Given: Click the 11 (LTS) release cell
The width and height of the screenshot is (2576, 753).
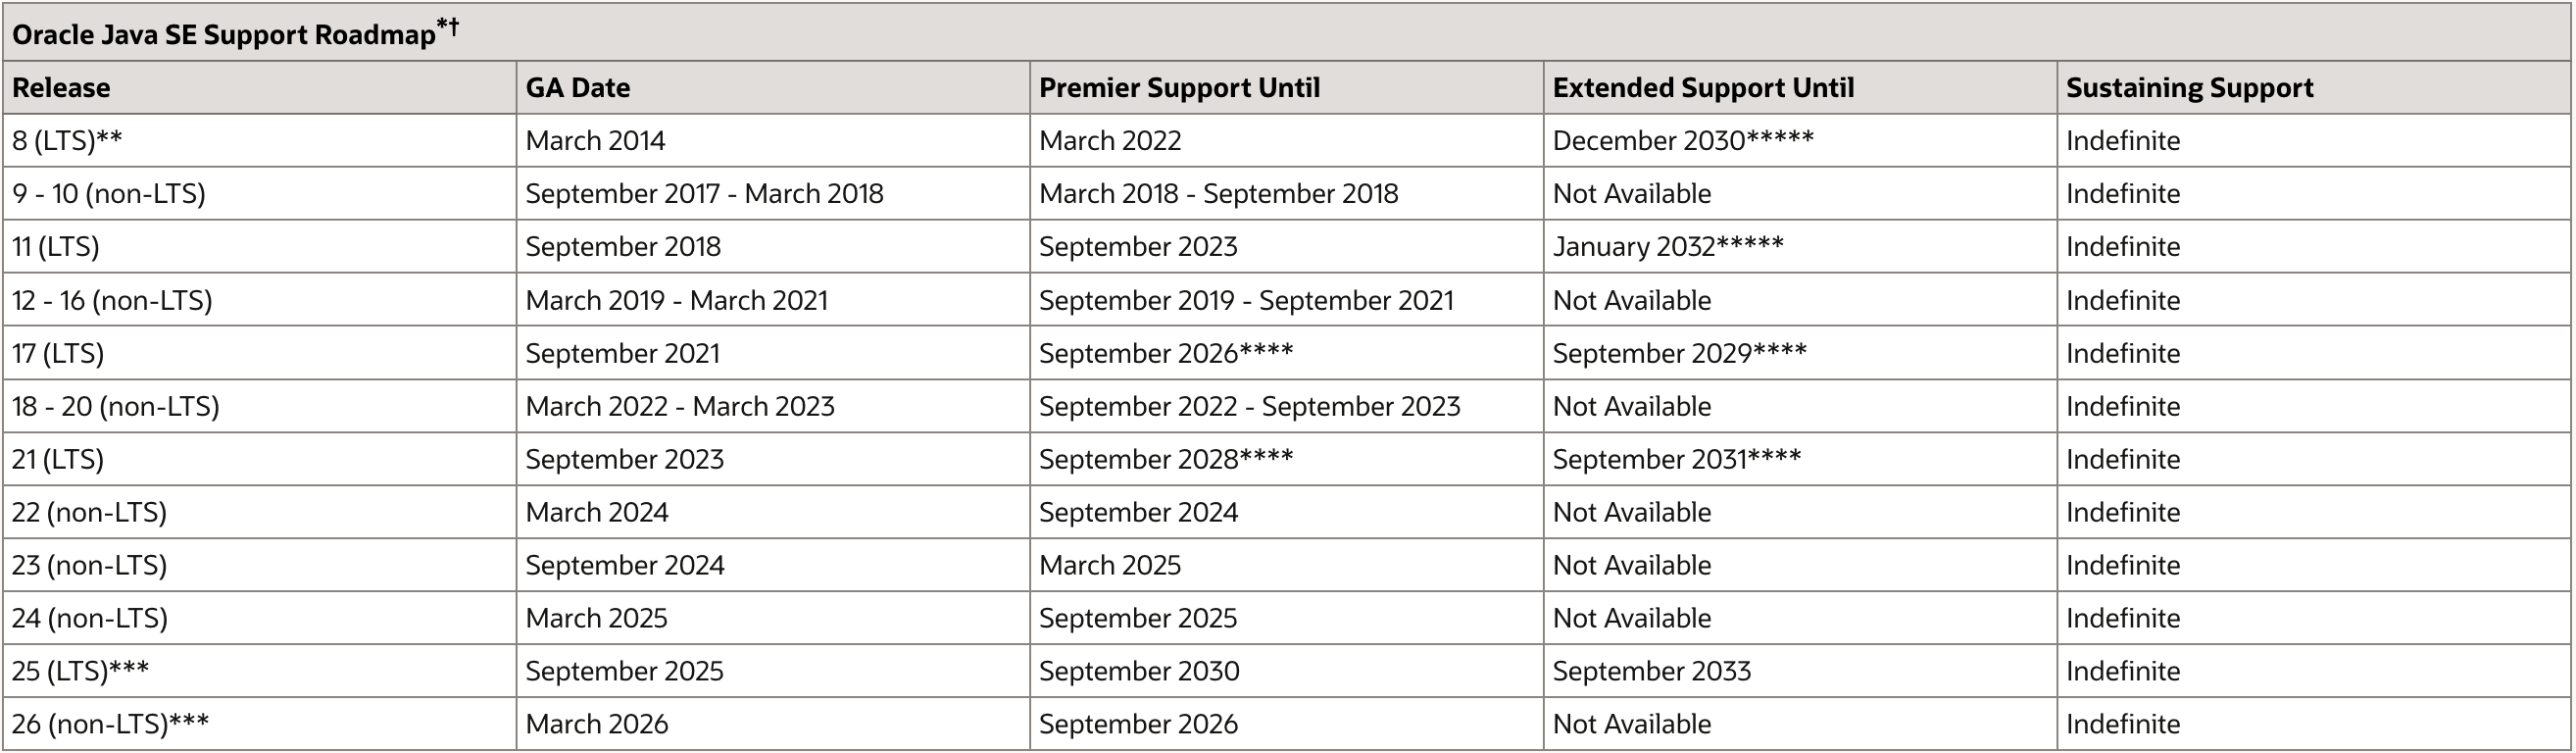Looking at the screenshot, I should [x=56, y=247].
